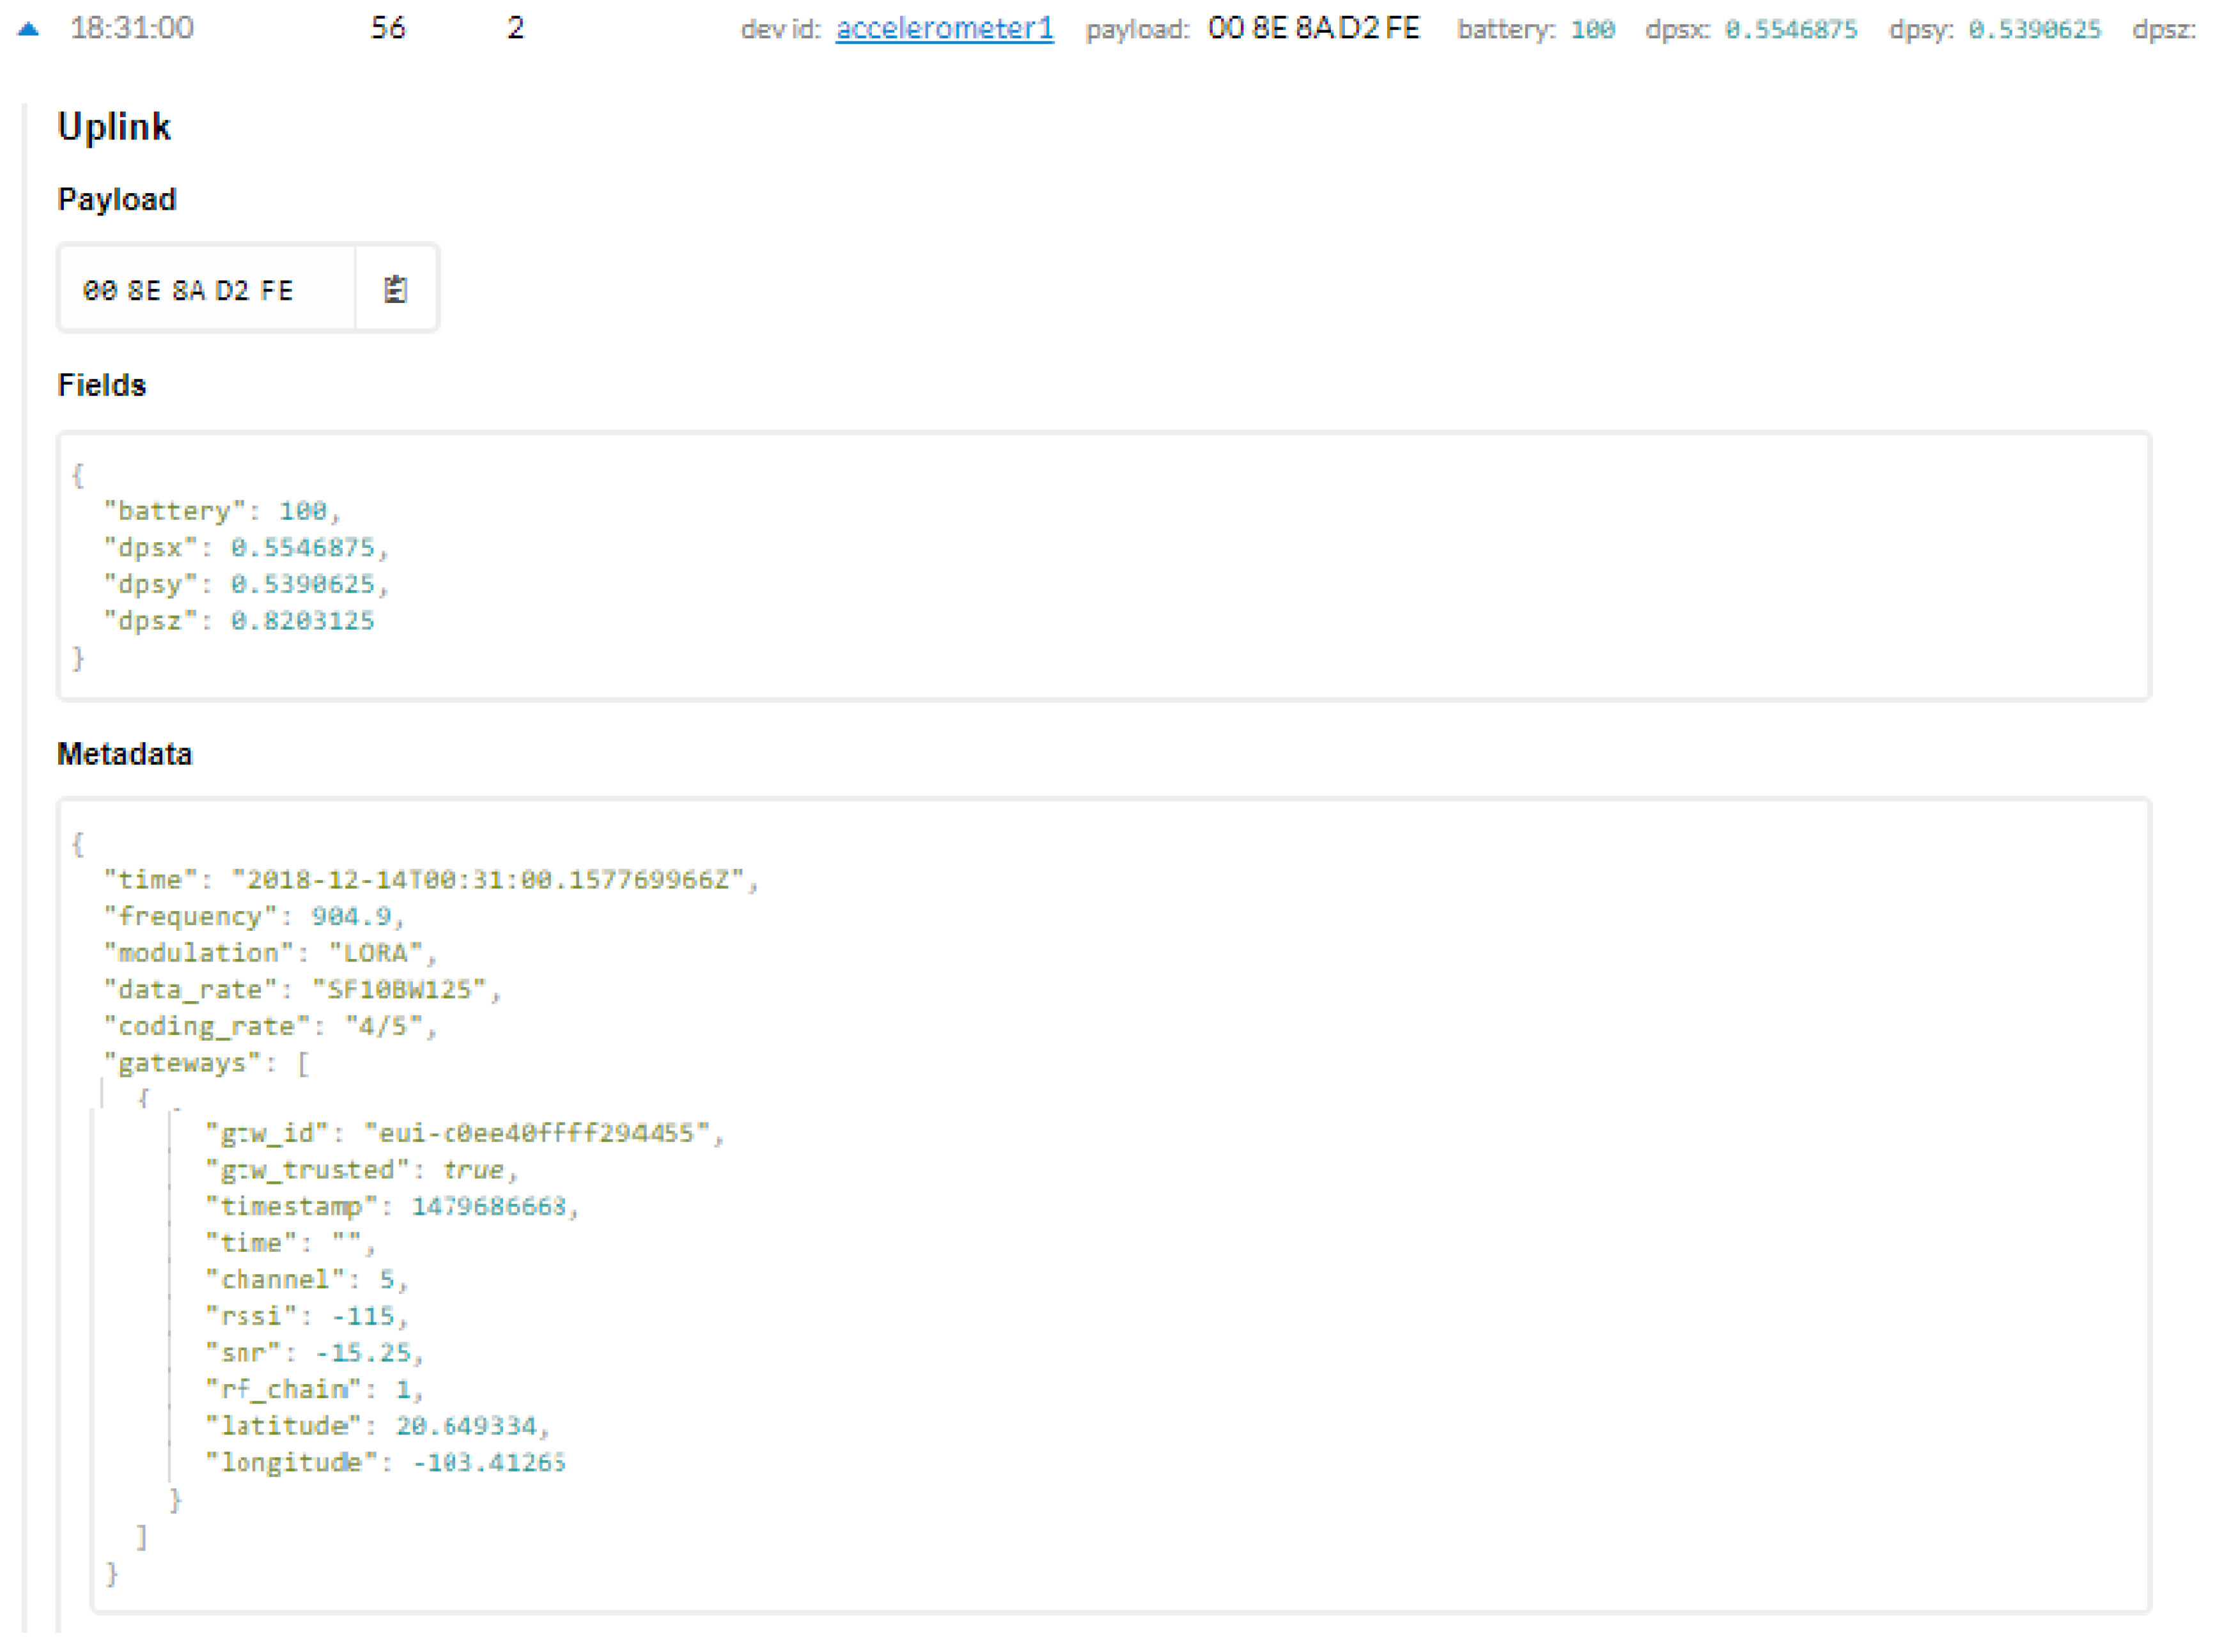Open the accelerometer1 device link
Viewport: 2215px width, 1652px height.
point(944,29)
